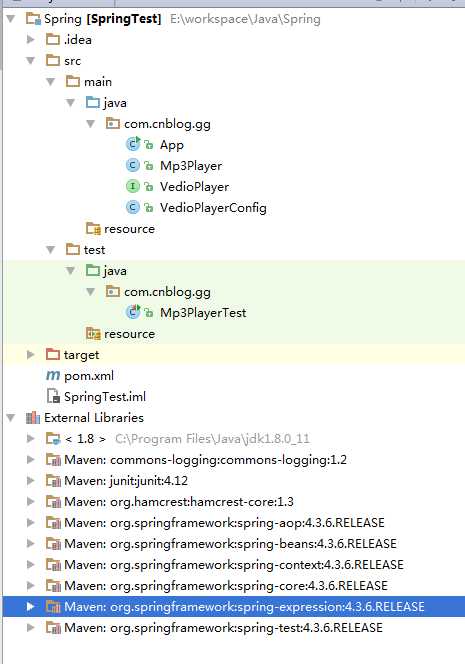
Task: Click the test folder icon
Action: point(73,249)
